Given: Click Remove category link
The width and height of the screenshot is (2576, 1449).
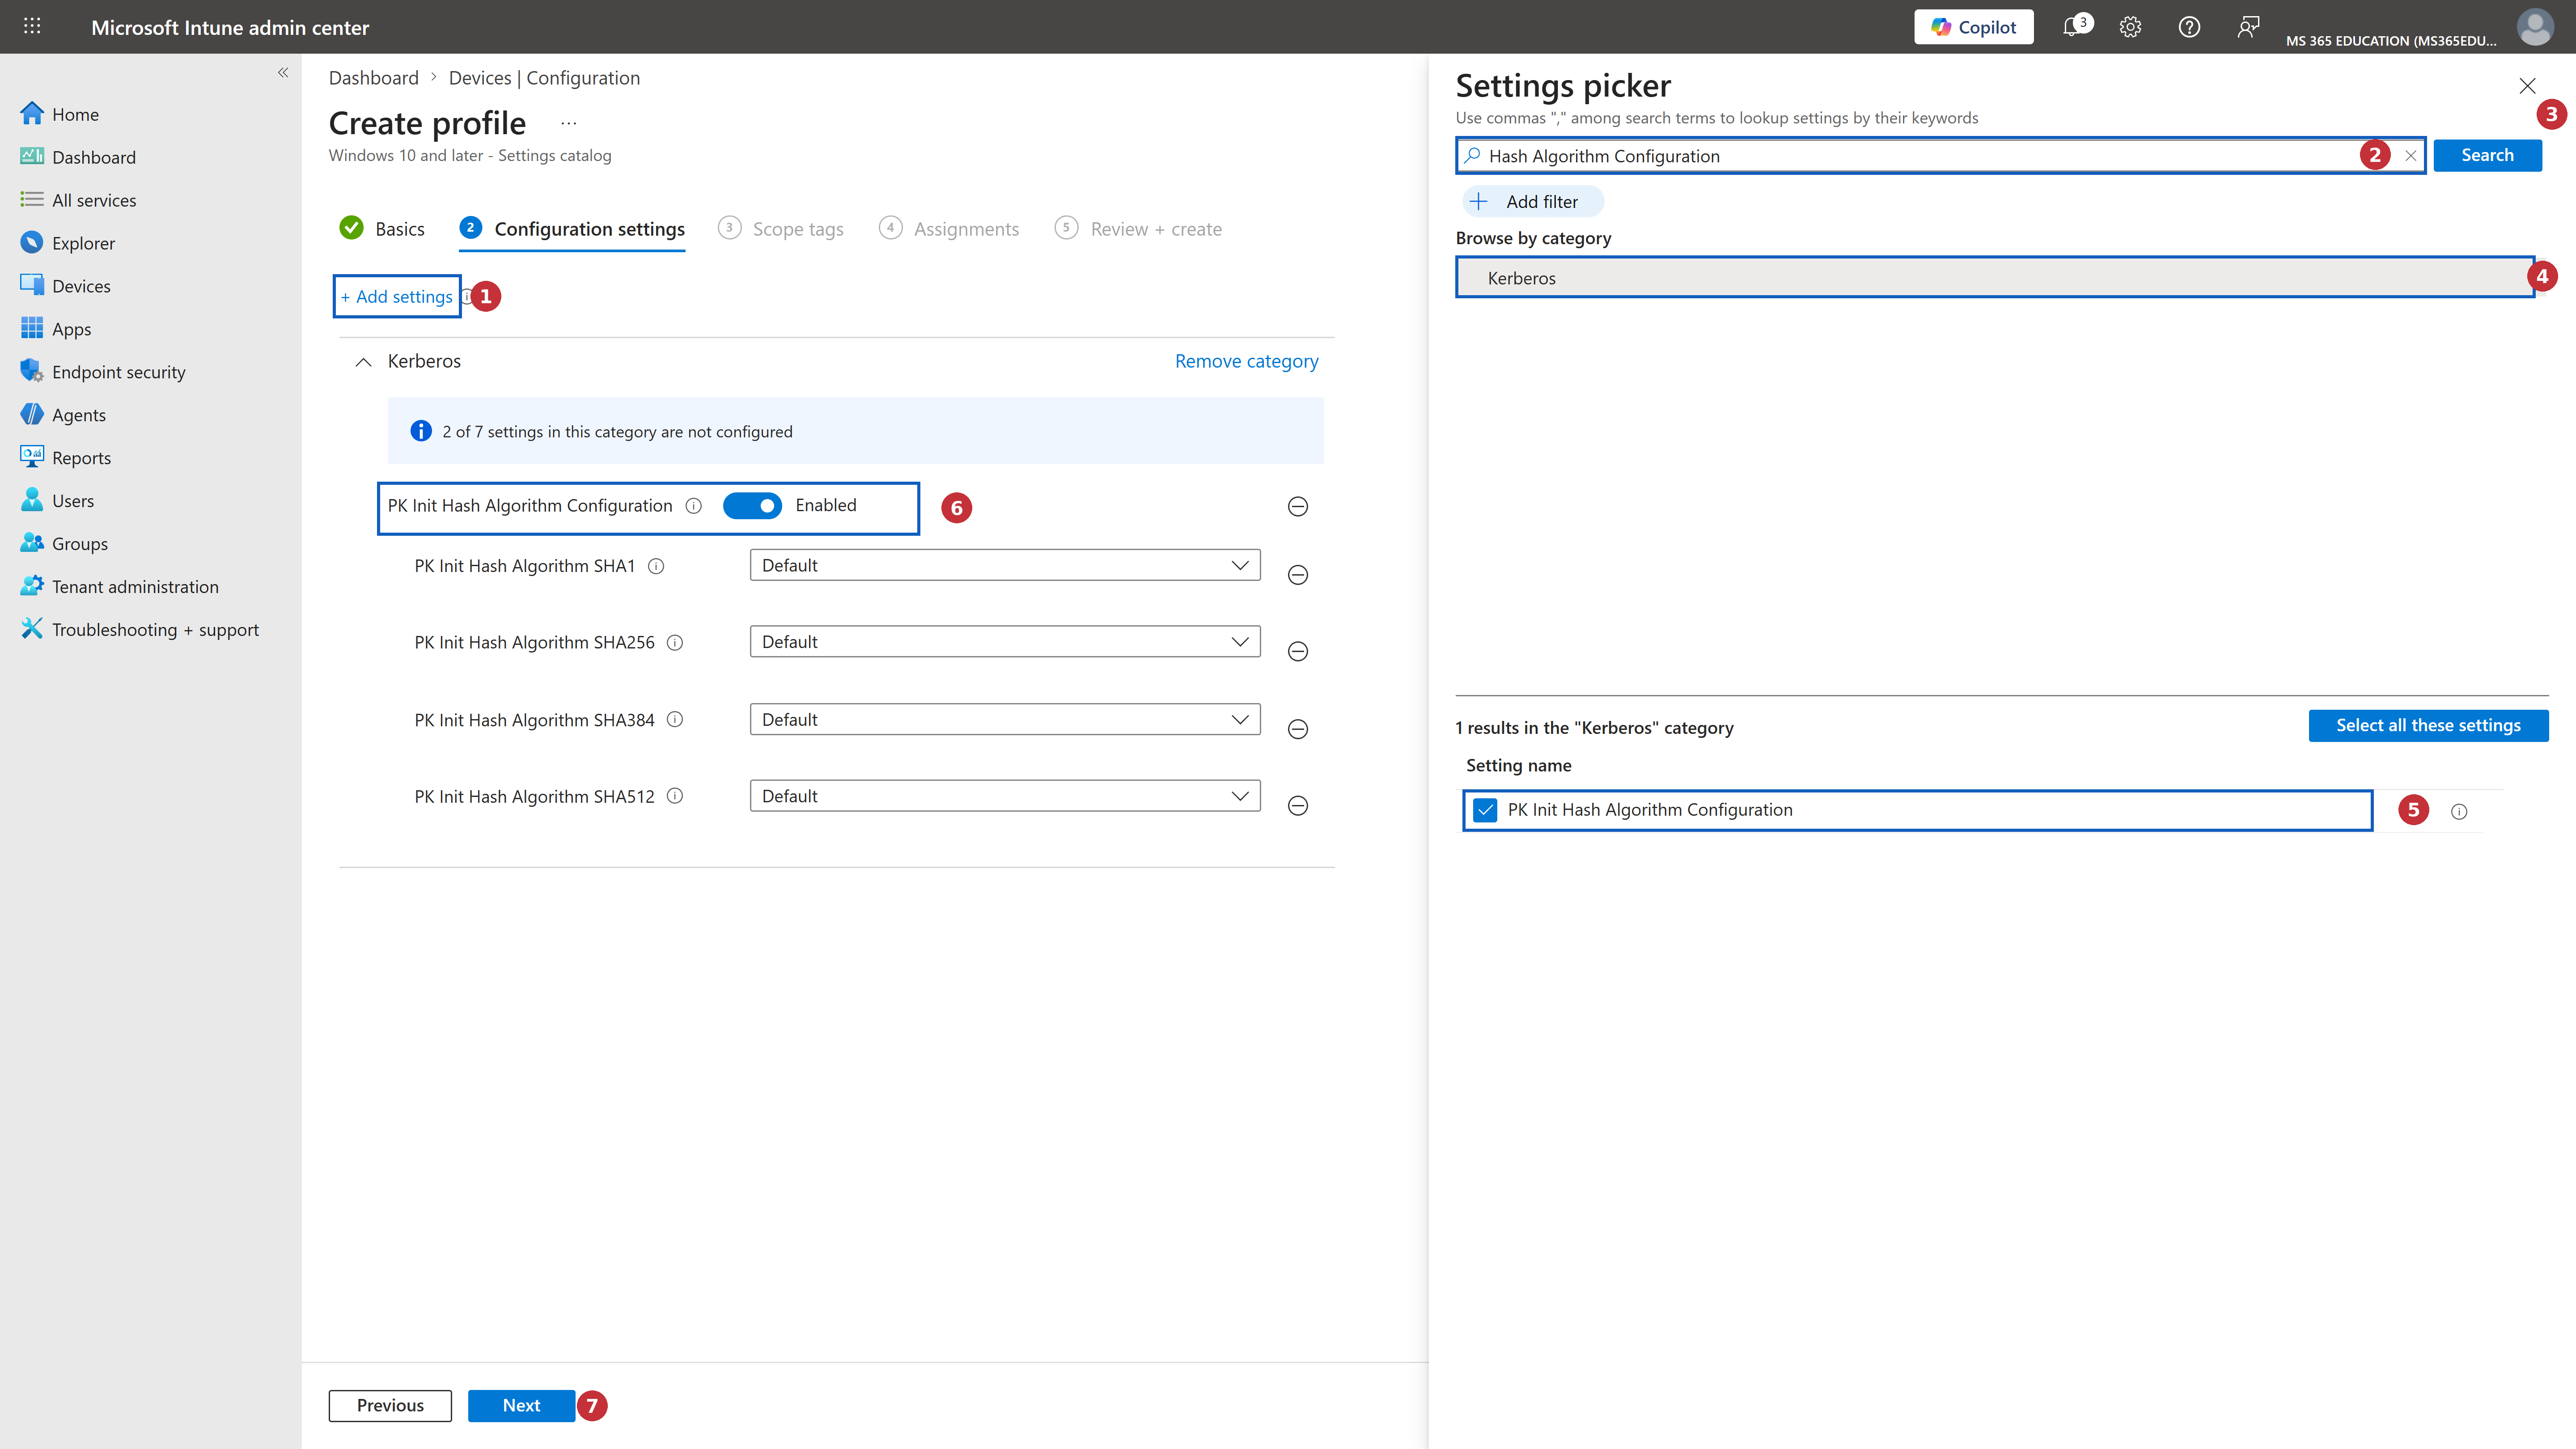Looking at the screenshot, I should (1246, 361).
